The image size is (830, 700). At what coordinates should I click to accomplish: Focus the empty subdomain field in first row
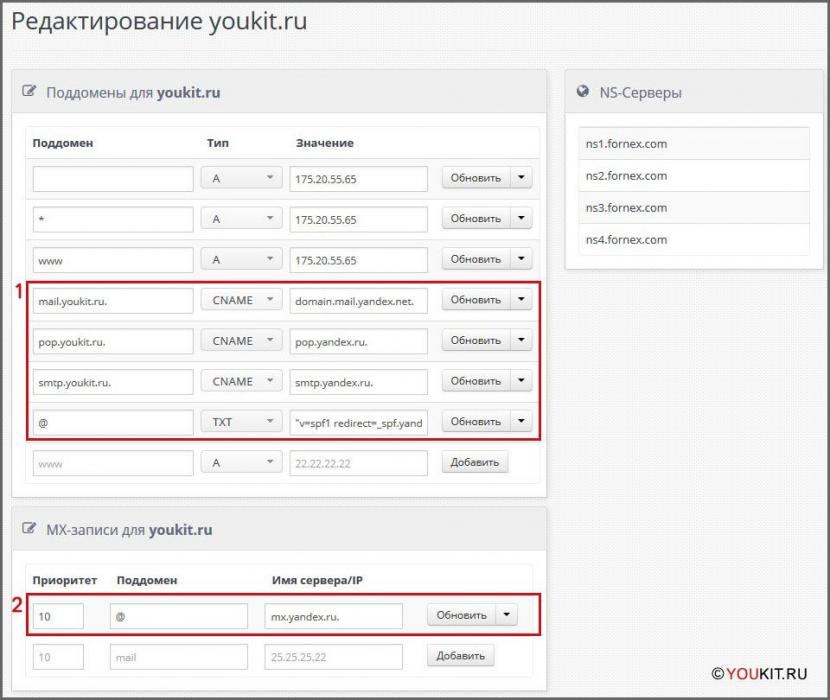pos(113,179)
